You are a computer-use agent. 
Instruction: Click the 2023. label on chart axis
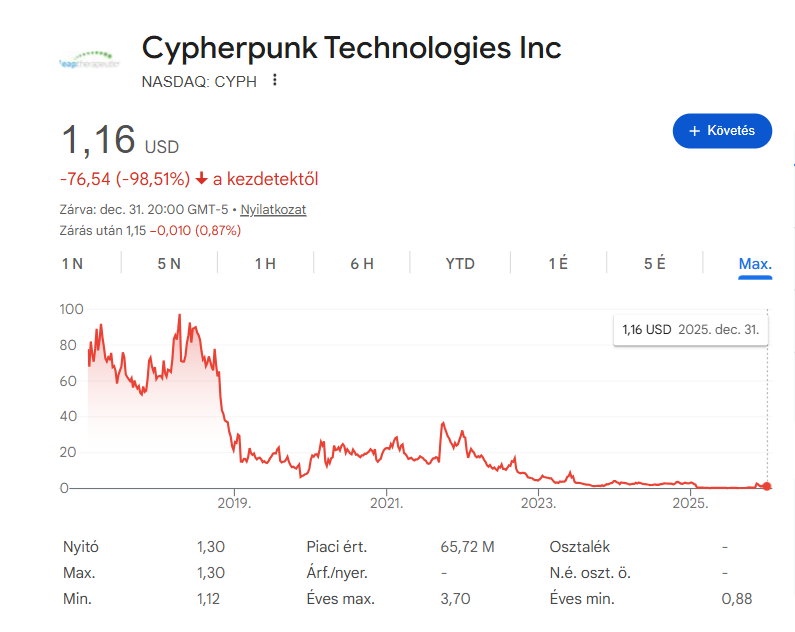pos(539,503)
